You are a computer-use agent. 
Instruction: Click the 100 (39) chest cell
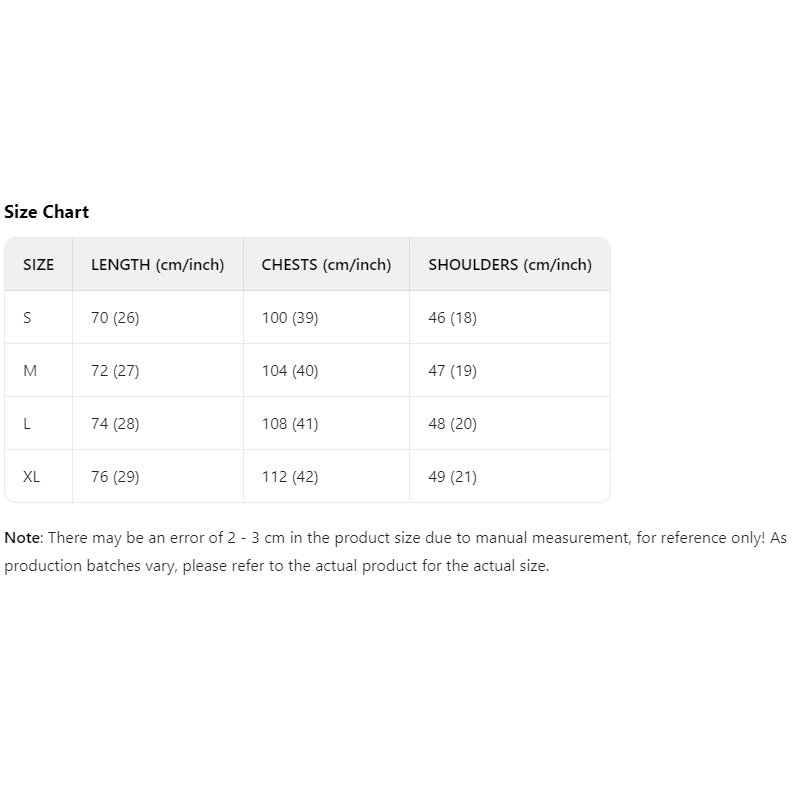click(x=290, y=318)
